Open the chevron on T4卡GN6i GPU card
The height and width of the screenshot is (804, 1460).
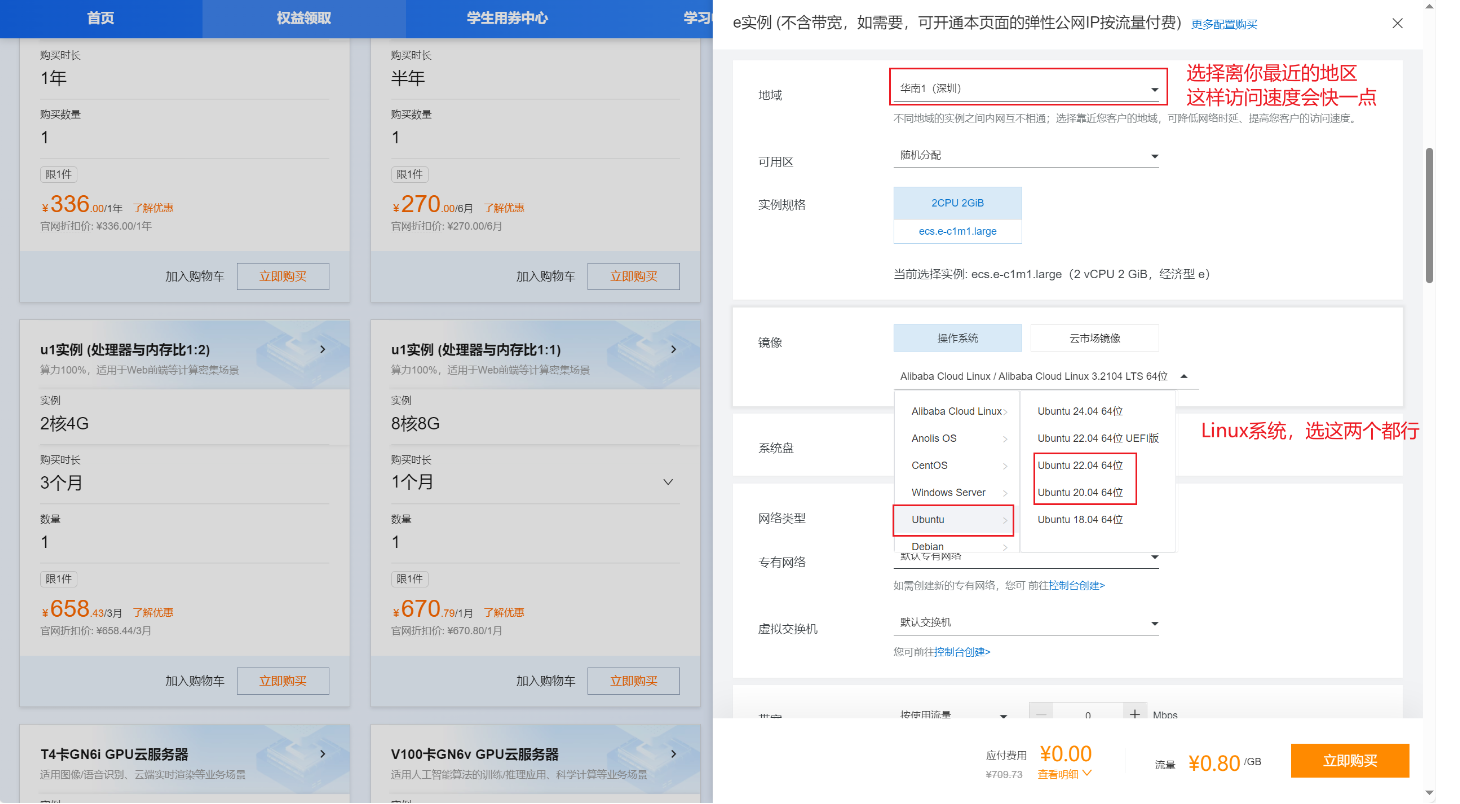click(x=322, y=754)
